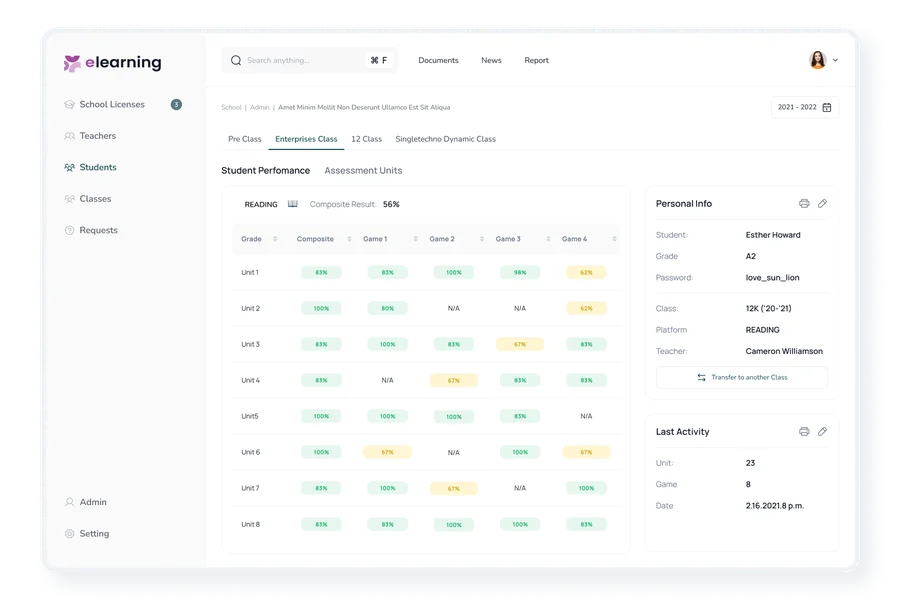900x600 pixels.
Task: Click the yellow 67% badge in Unit 3
Action: [519, 344]
